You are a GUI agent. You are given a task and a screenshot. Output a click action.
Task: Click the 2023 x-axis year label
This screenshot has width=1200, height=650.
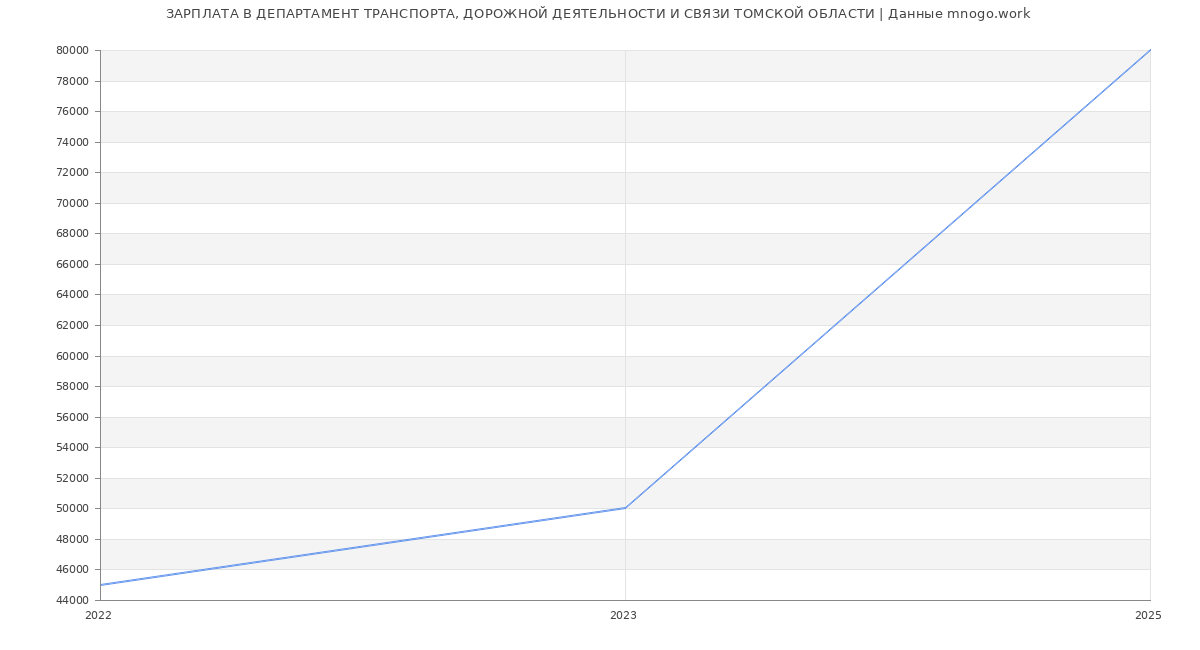(x=623, y=615)
